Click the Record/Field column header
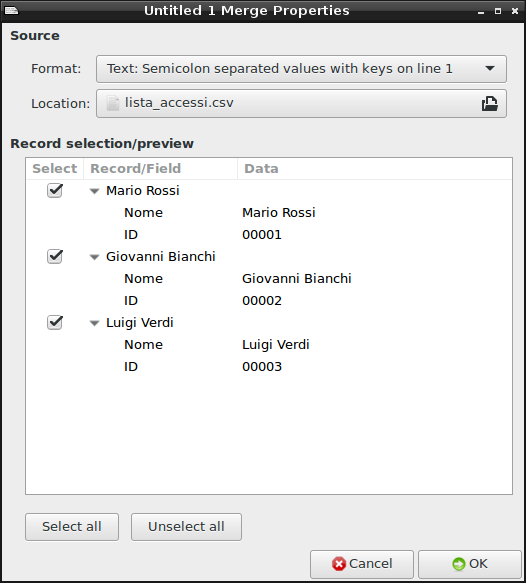 tap(161, 169)
